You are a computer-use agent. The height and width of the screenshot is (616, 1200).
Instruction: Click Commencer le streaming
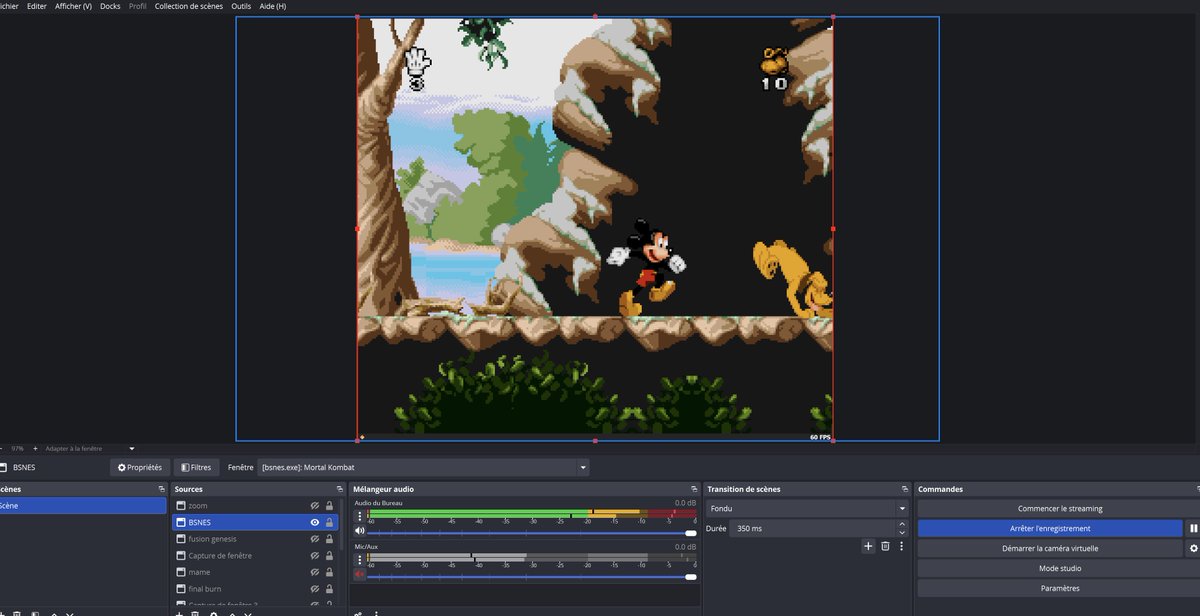tap(1057, 509)
